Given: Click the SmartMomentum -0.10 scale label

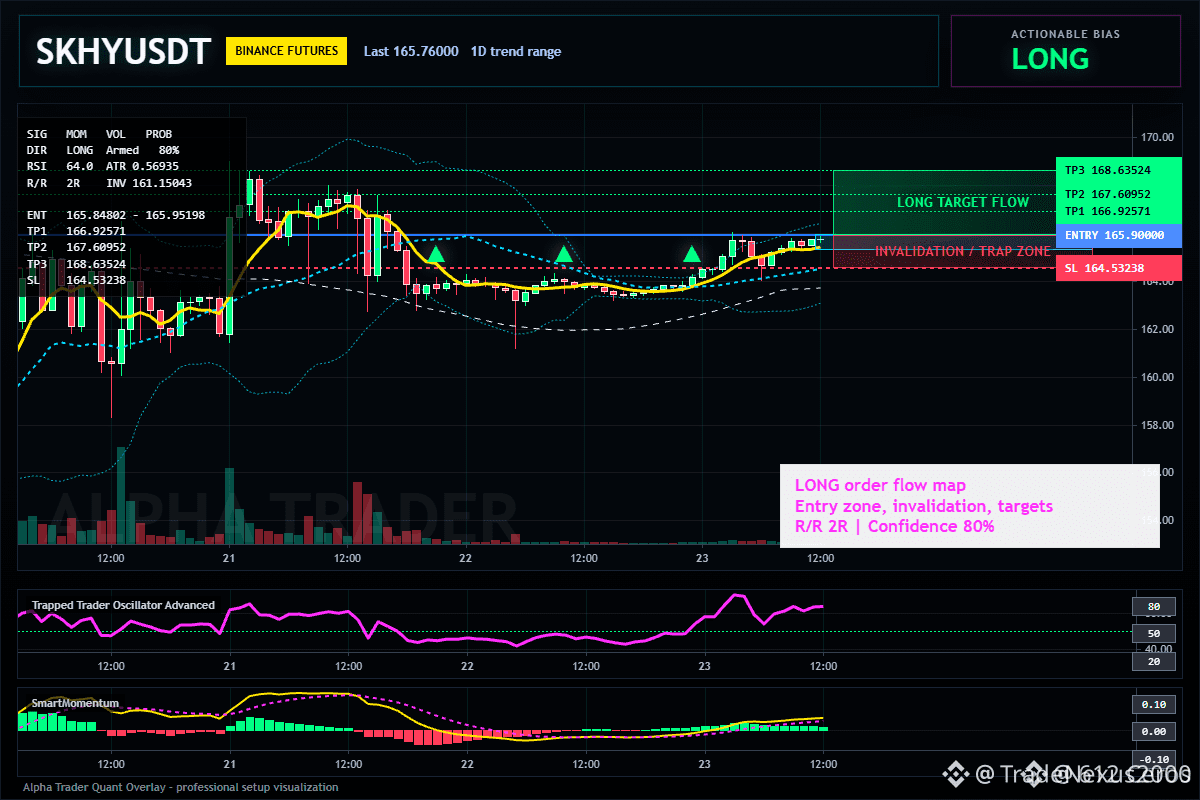Looking at the screenshot, I should (x=1153, y=759).
